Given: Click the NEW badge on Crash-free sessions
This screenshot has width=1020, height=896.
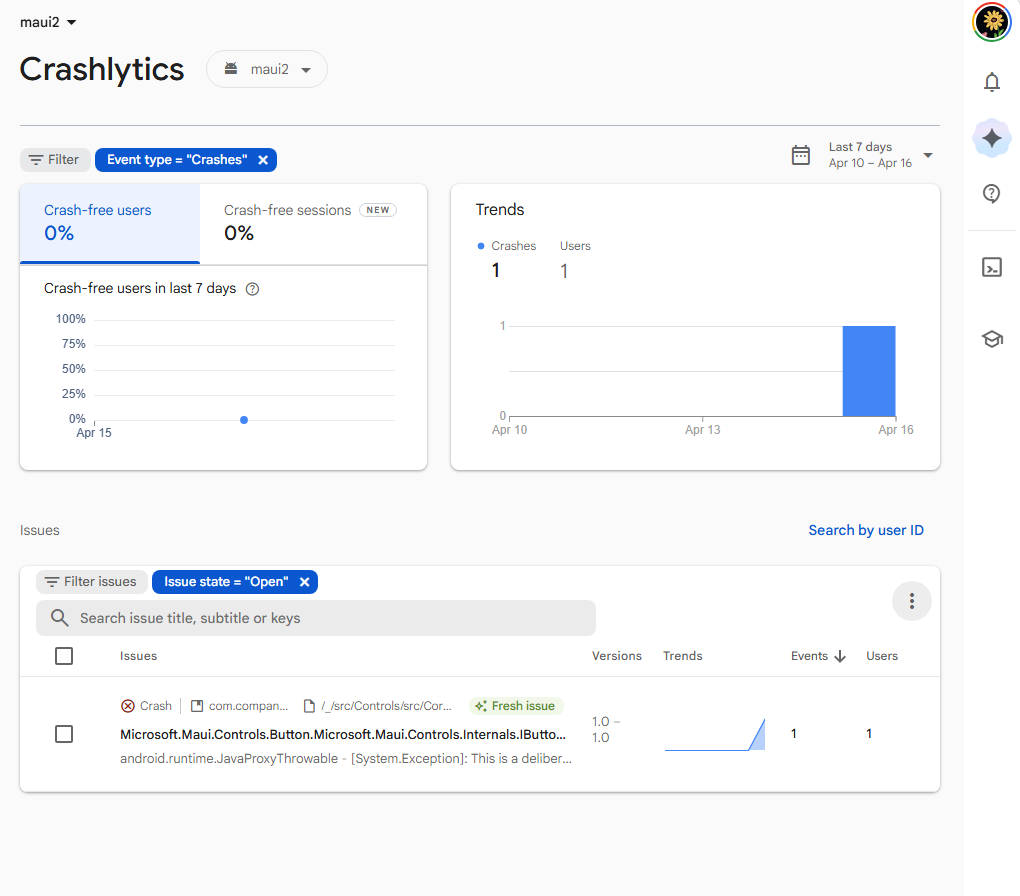Looking at the screenshot, I should pos(378,210).
